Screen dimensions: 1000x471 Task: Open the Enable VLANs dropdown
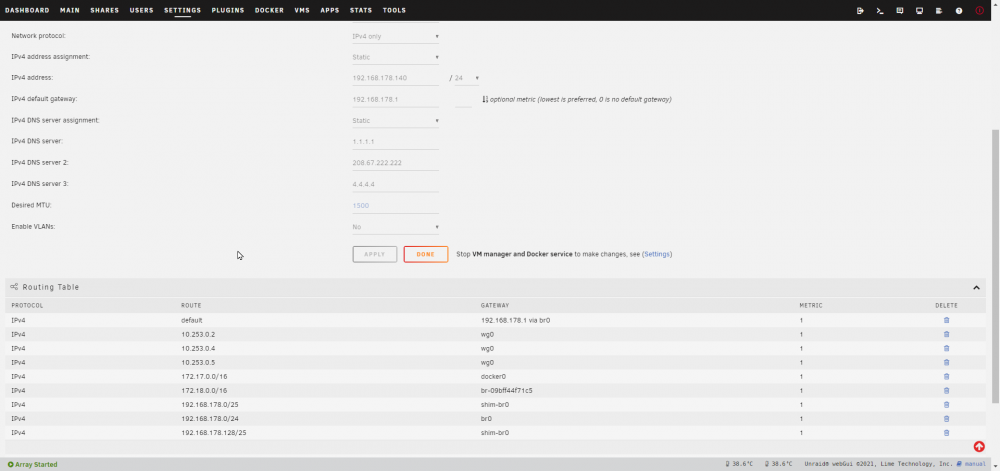click(x=395, y=227)
